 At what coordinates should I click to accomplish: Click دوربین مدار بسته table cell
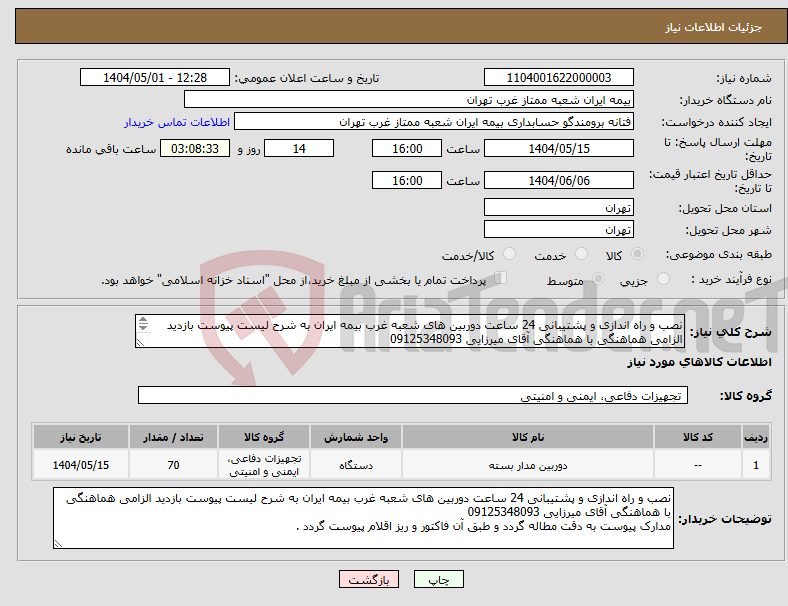[x=528, y=465]
